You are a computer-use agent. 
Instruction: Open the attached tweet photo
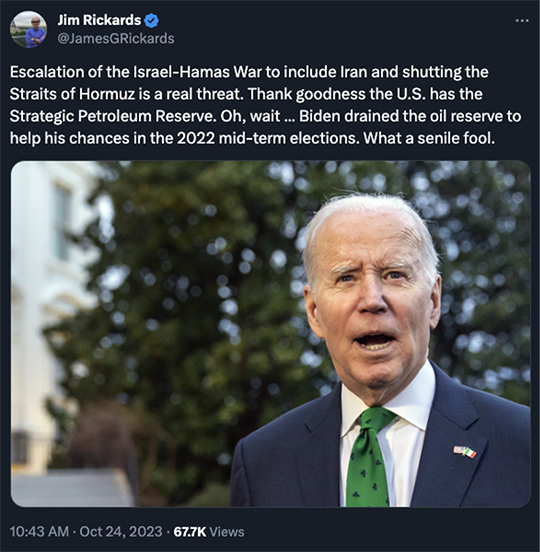[271, 334]
